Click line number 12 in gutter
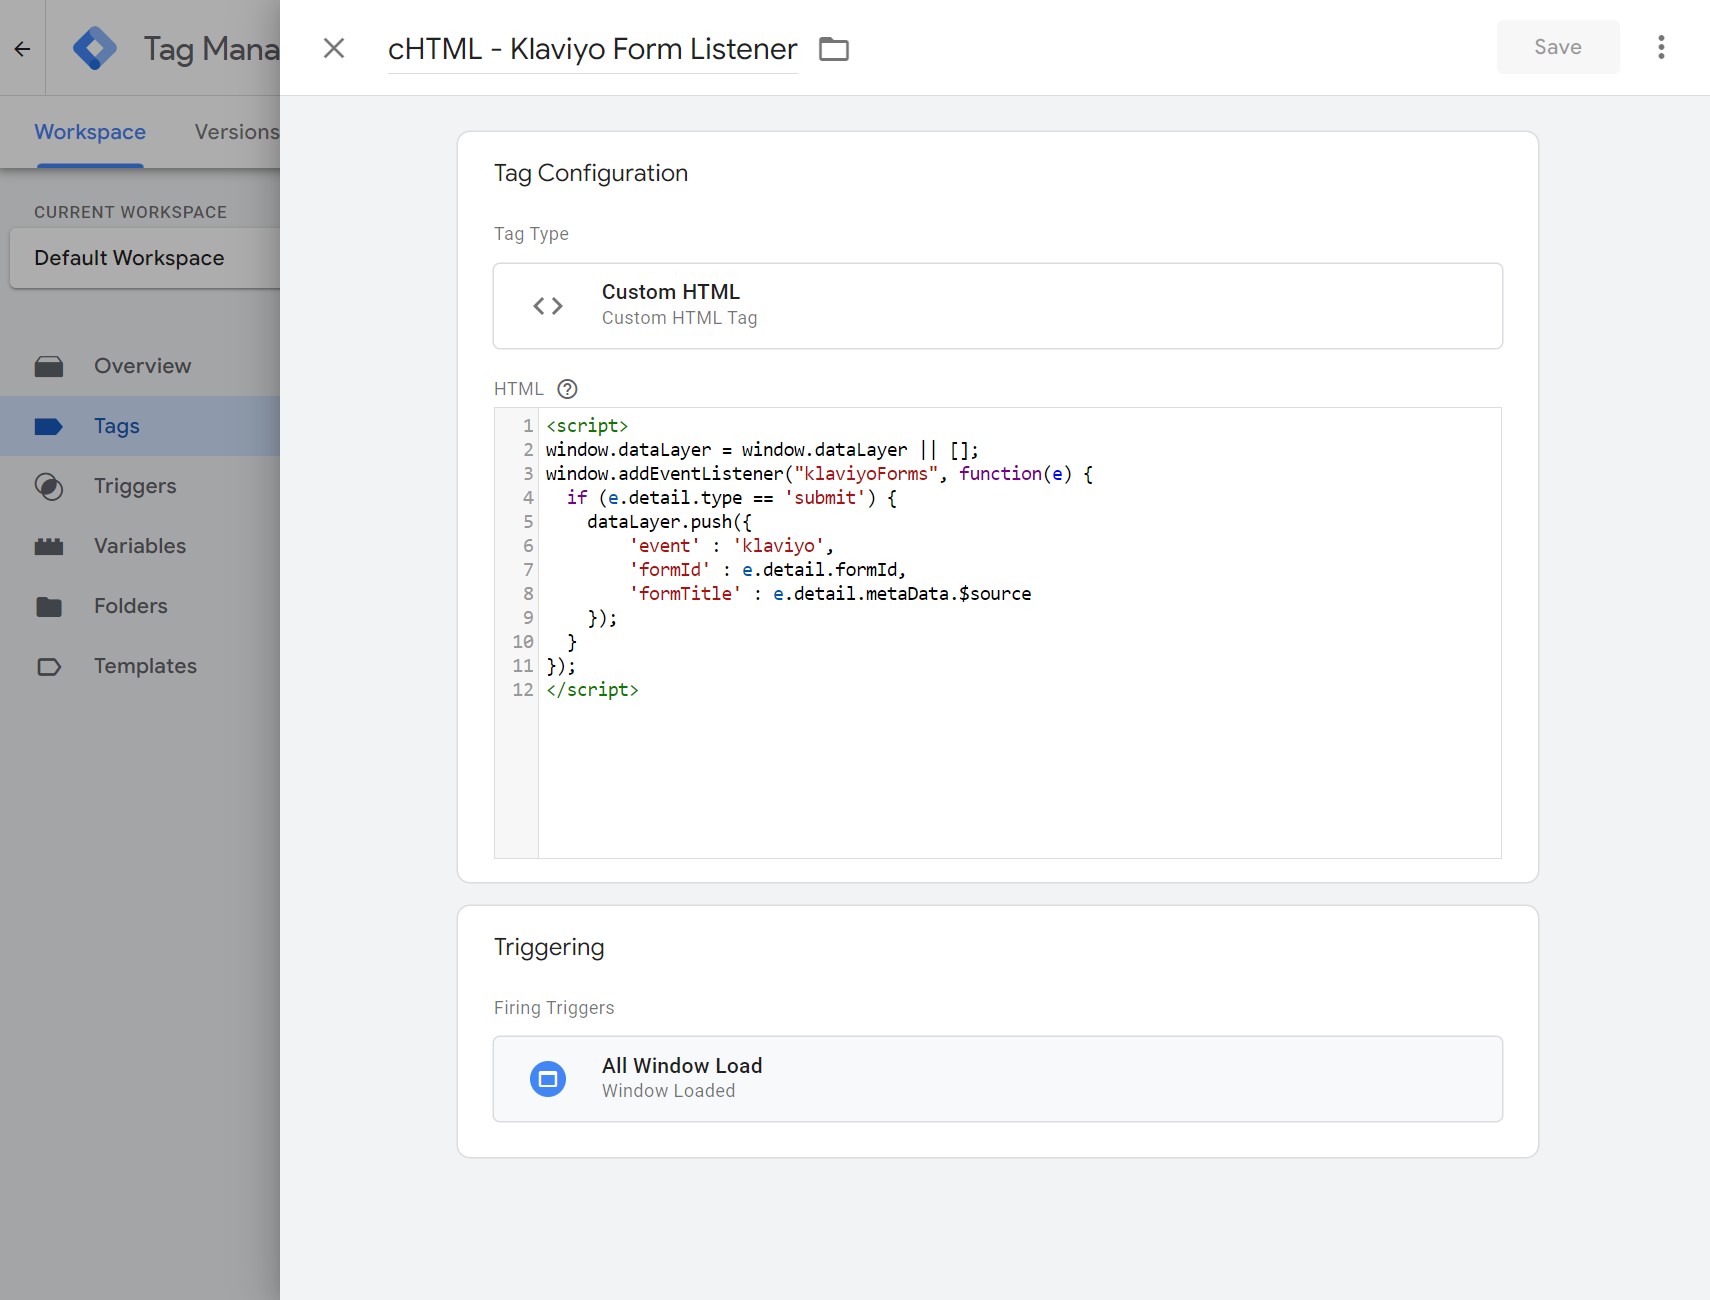The height and width of the screenshot is (1300, 1710). (523, 690)
